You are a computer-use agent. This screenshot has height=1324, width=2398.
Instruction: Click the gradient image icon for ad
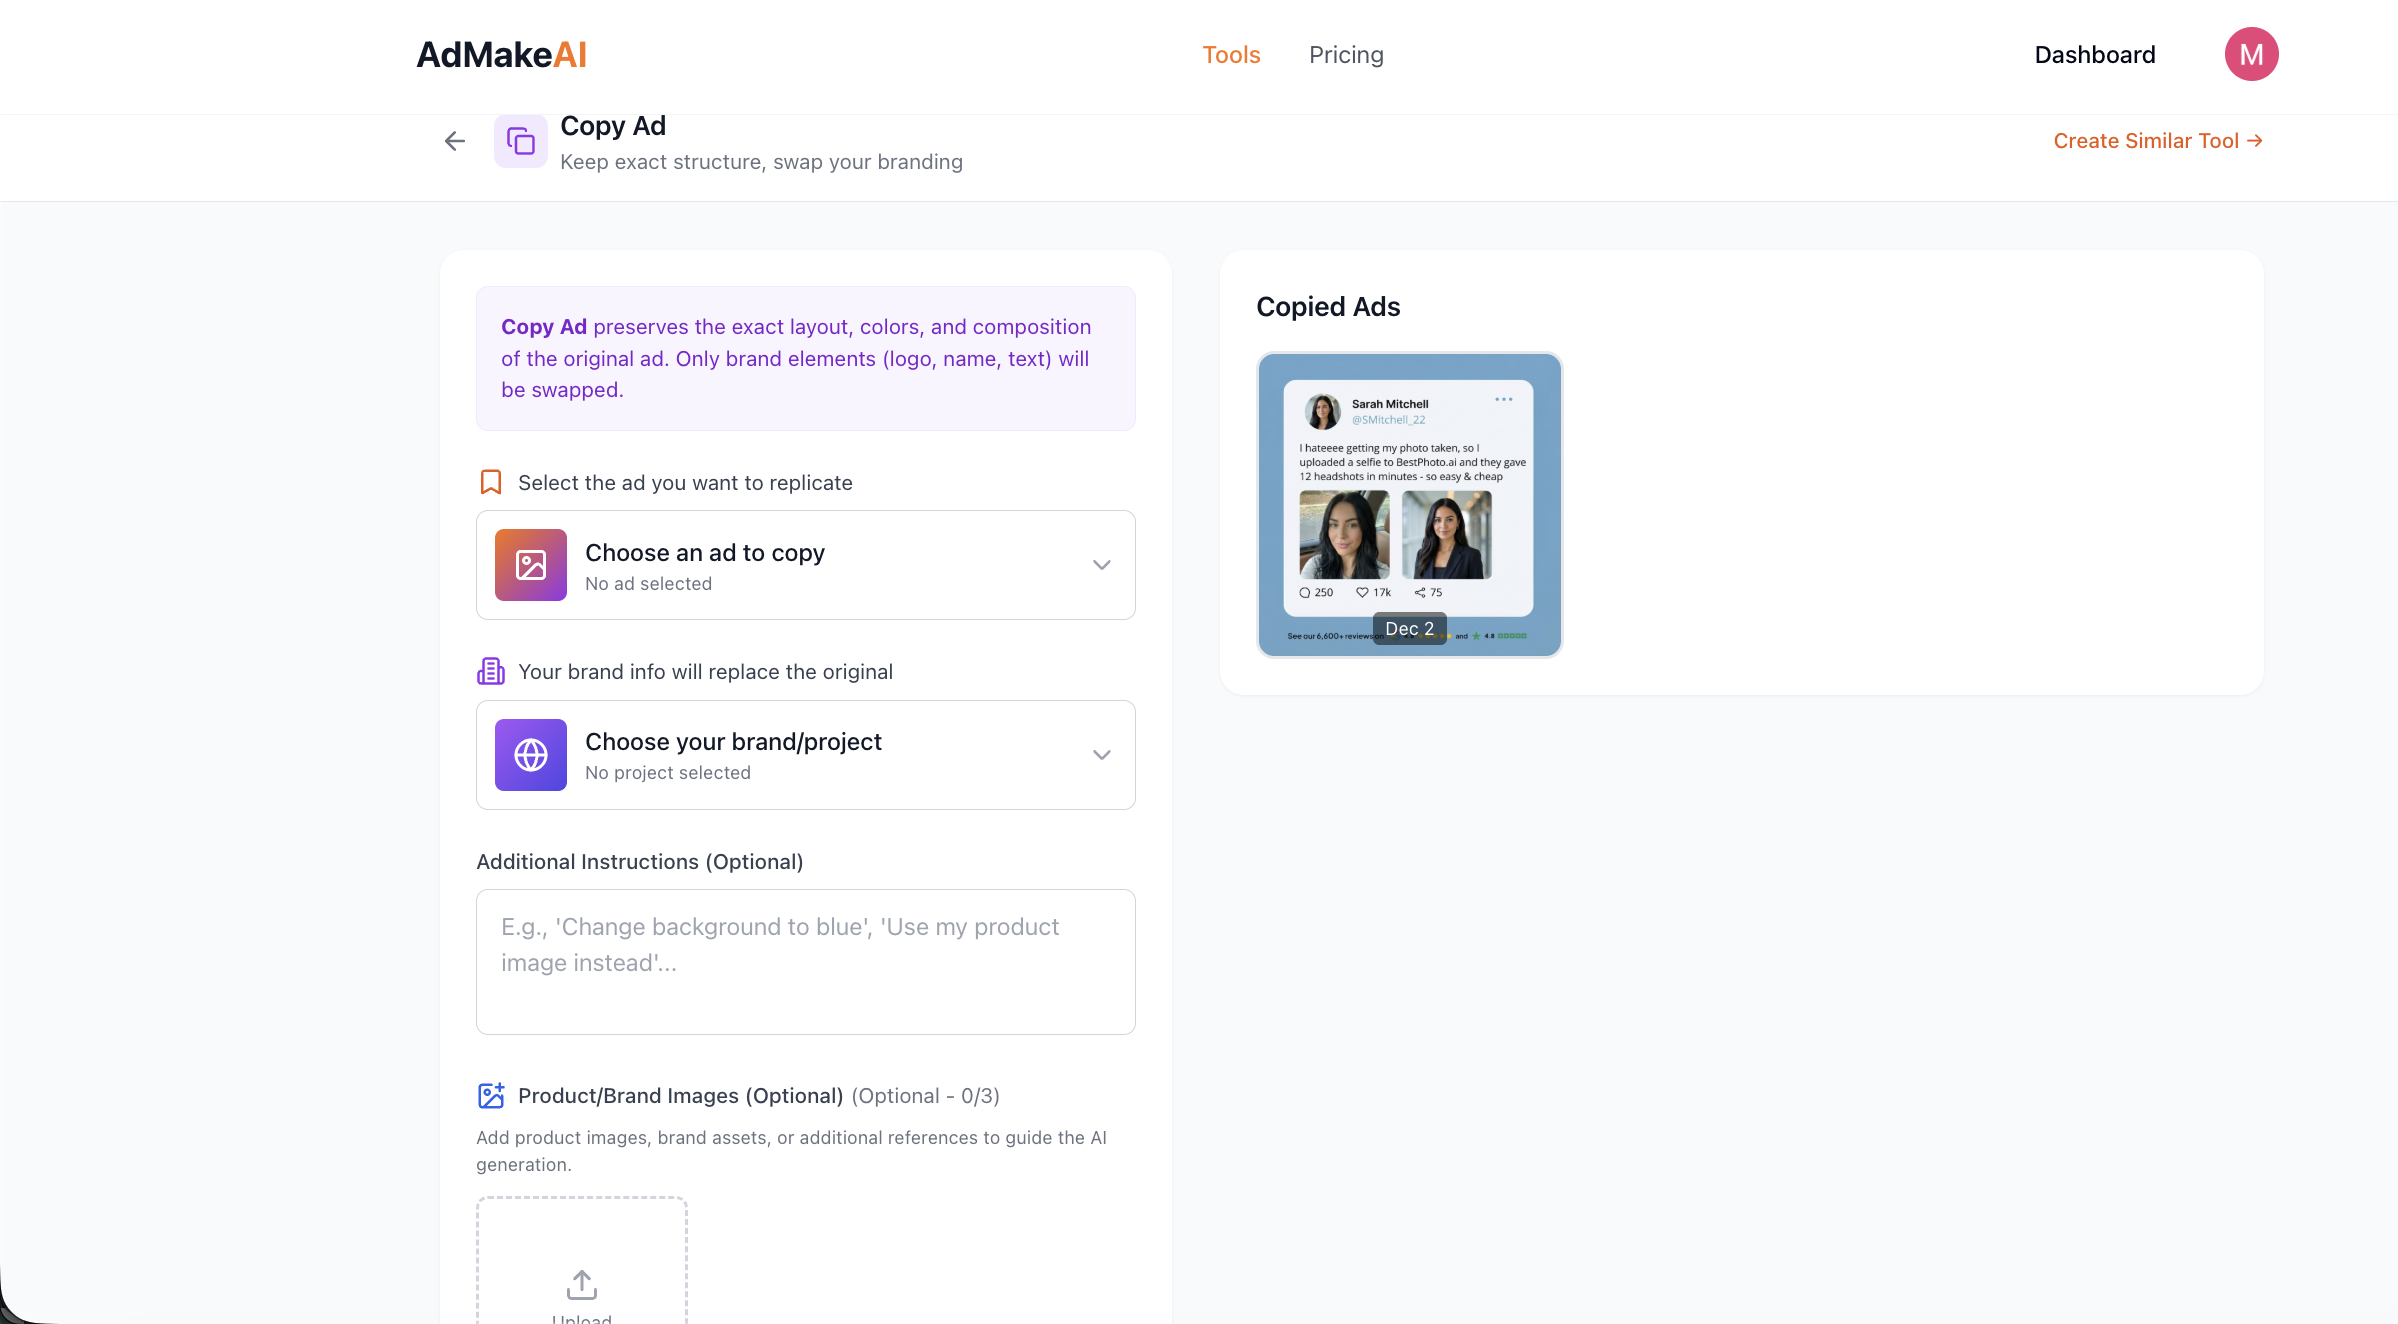531,565
